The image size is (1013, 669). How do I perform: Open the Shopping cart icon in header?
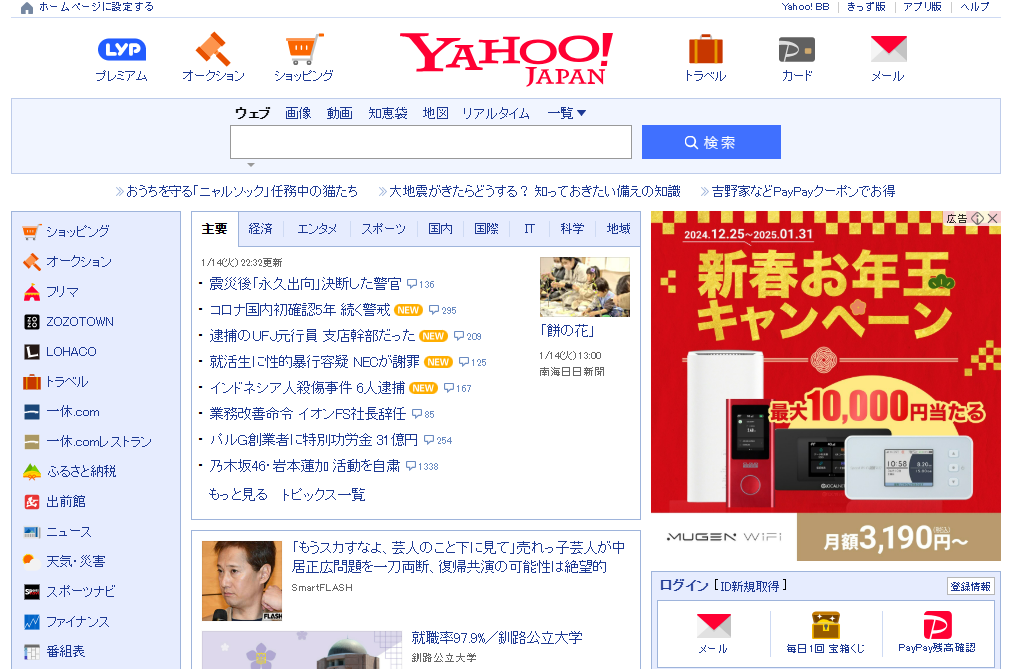tap(304, 49)
